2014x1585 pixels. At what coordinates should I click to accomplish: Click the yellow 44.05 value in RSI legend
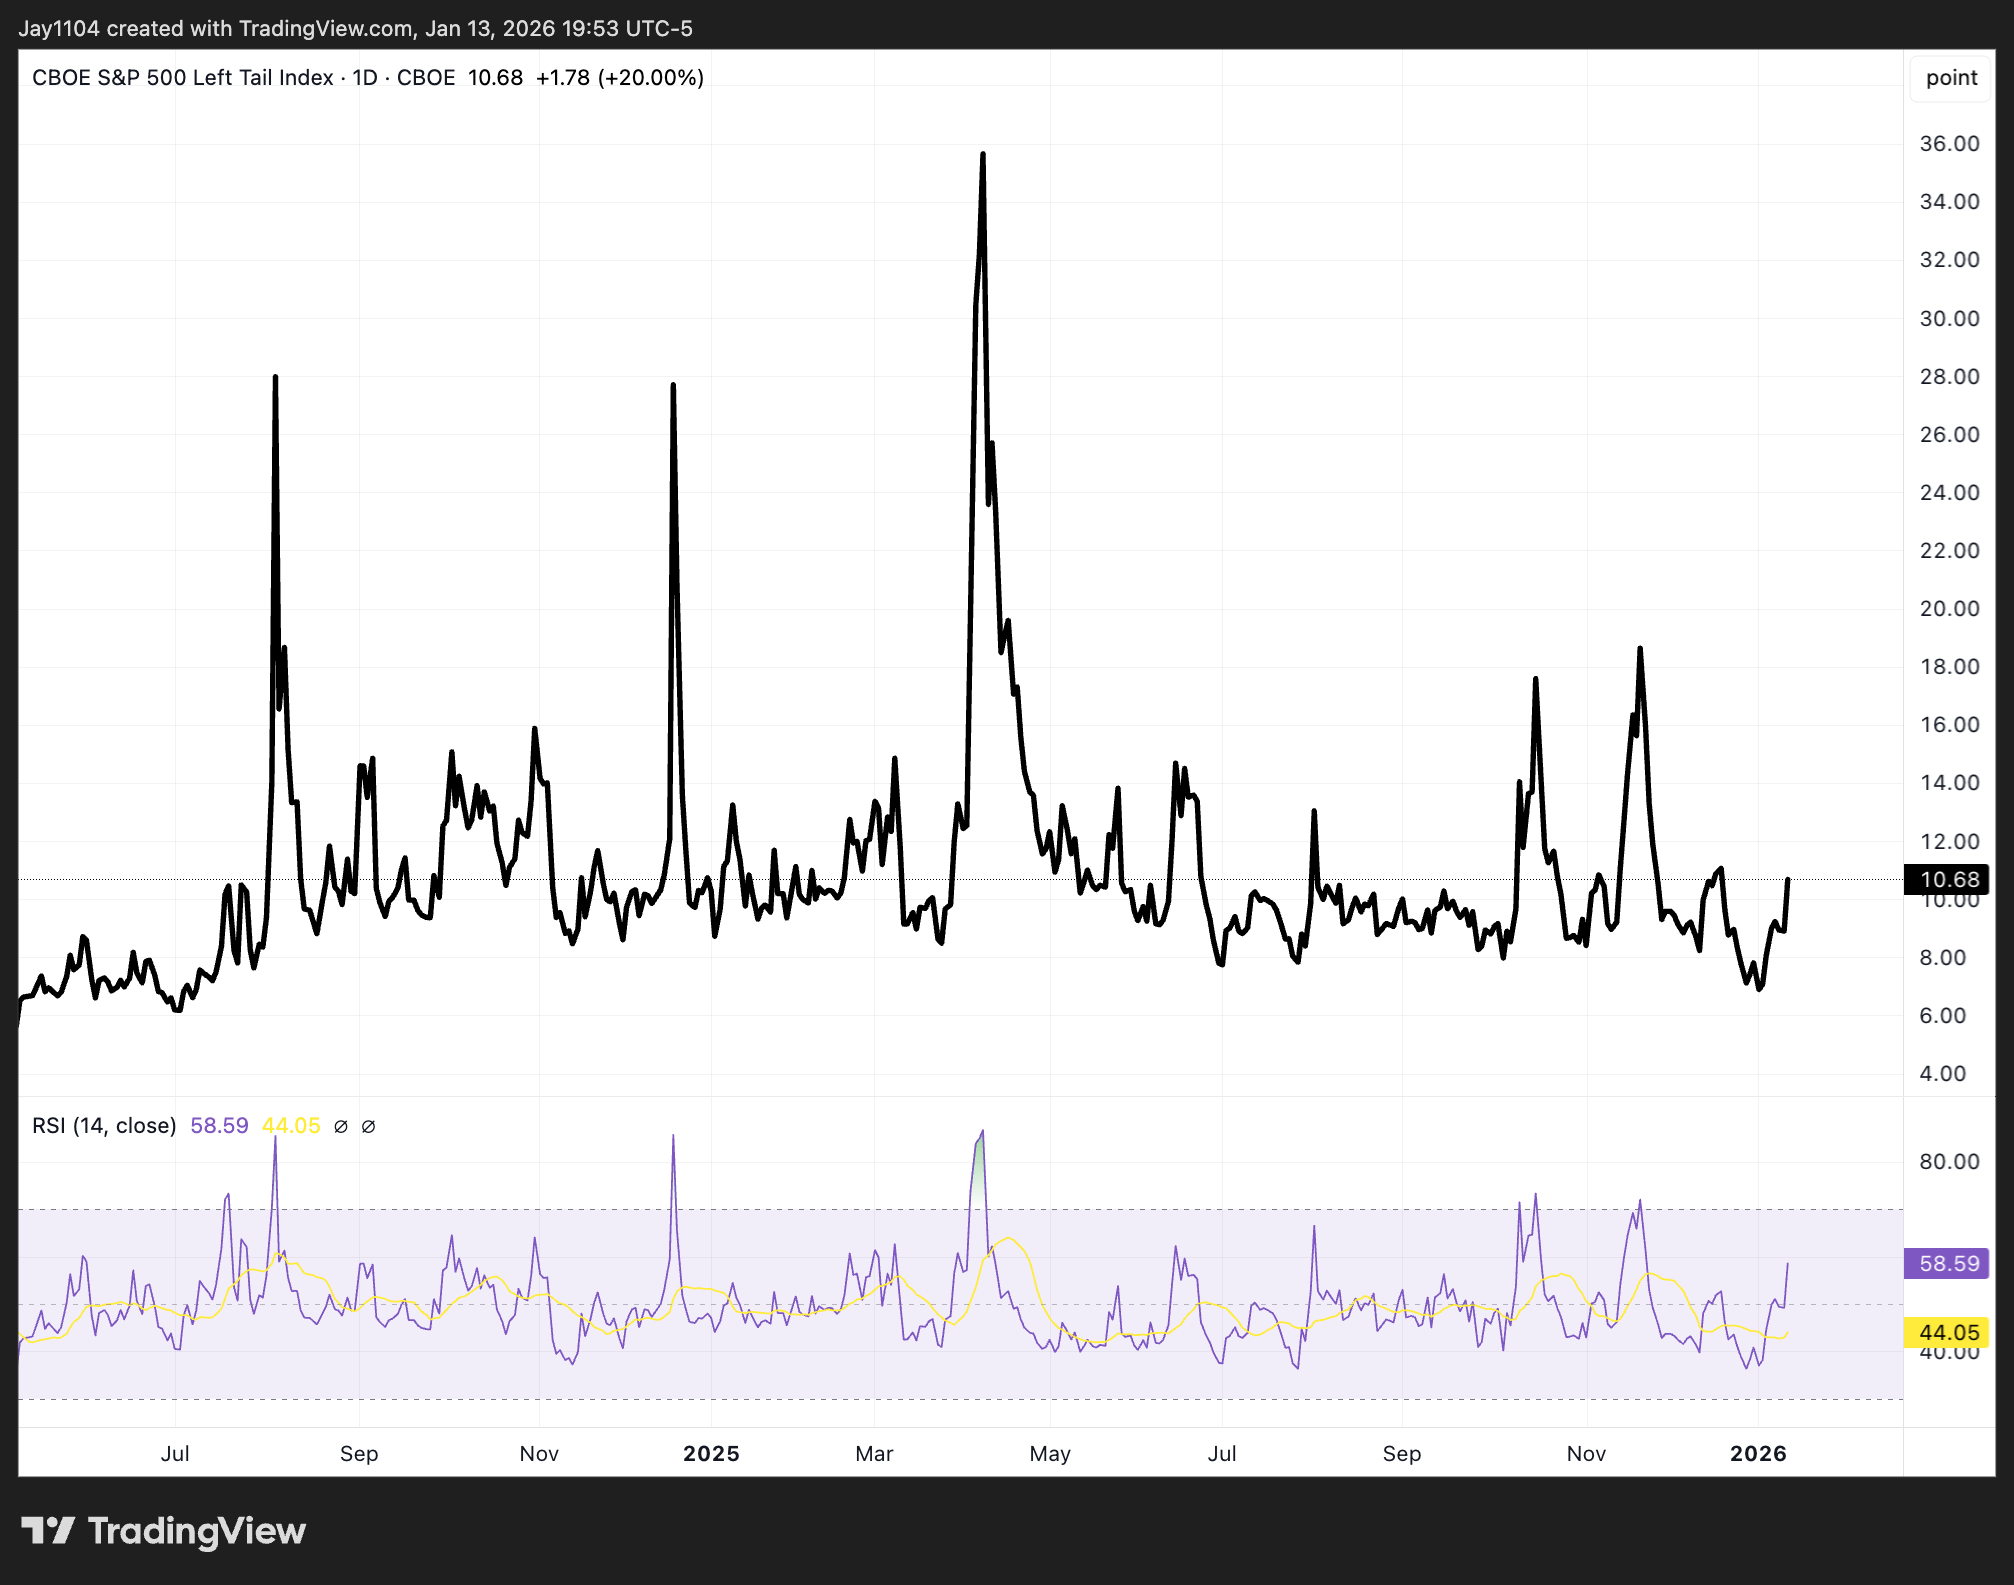tap(291, 1126)
